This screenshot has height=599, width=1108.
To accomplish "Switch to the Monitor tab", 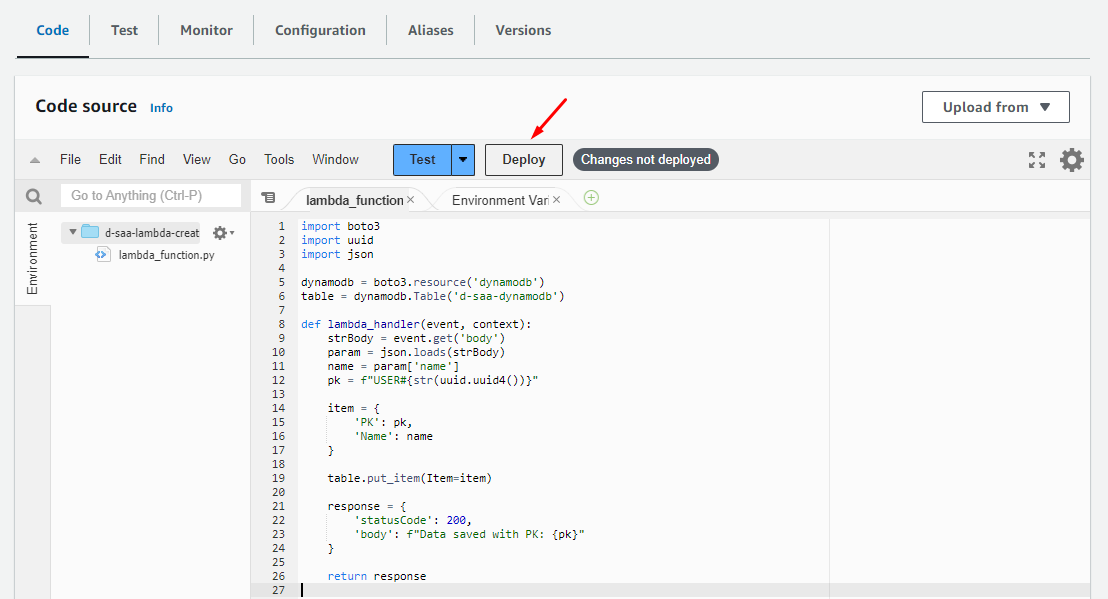I will [206, 30].
